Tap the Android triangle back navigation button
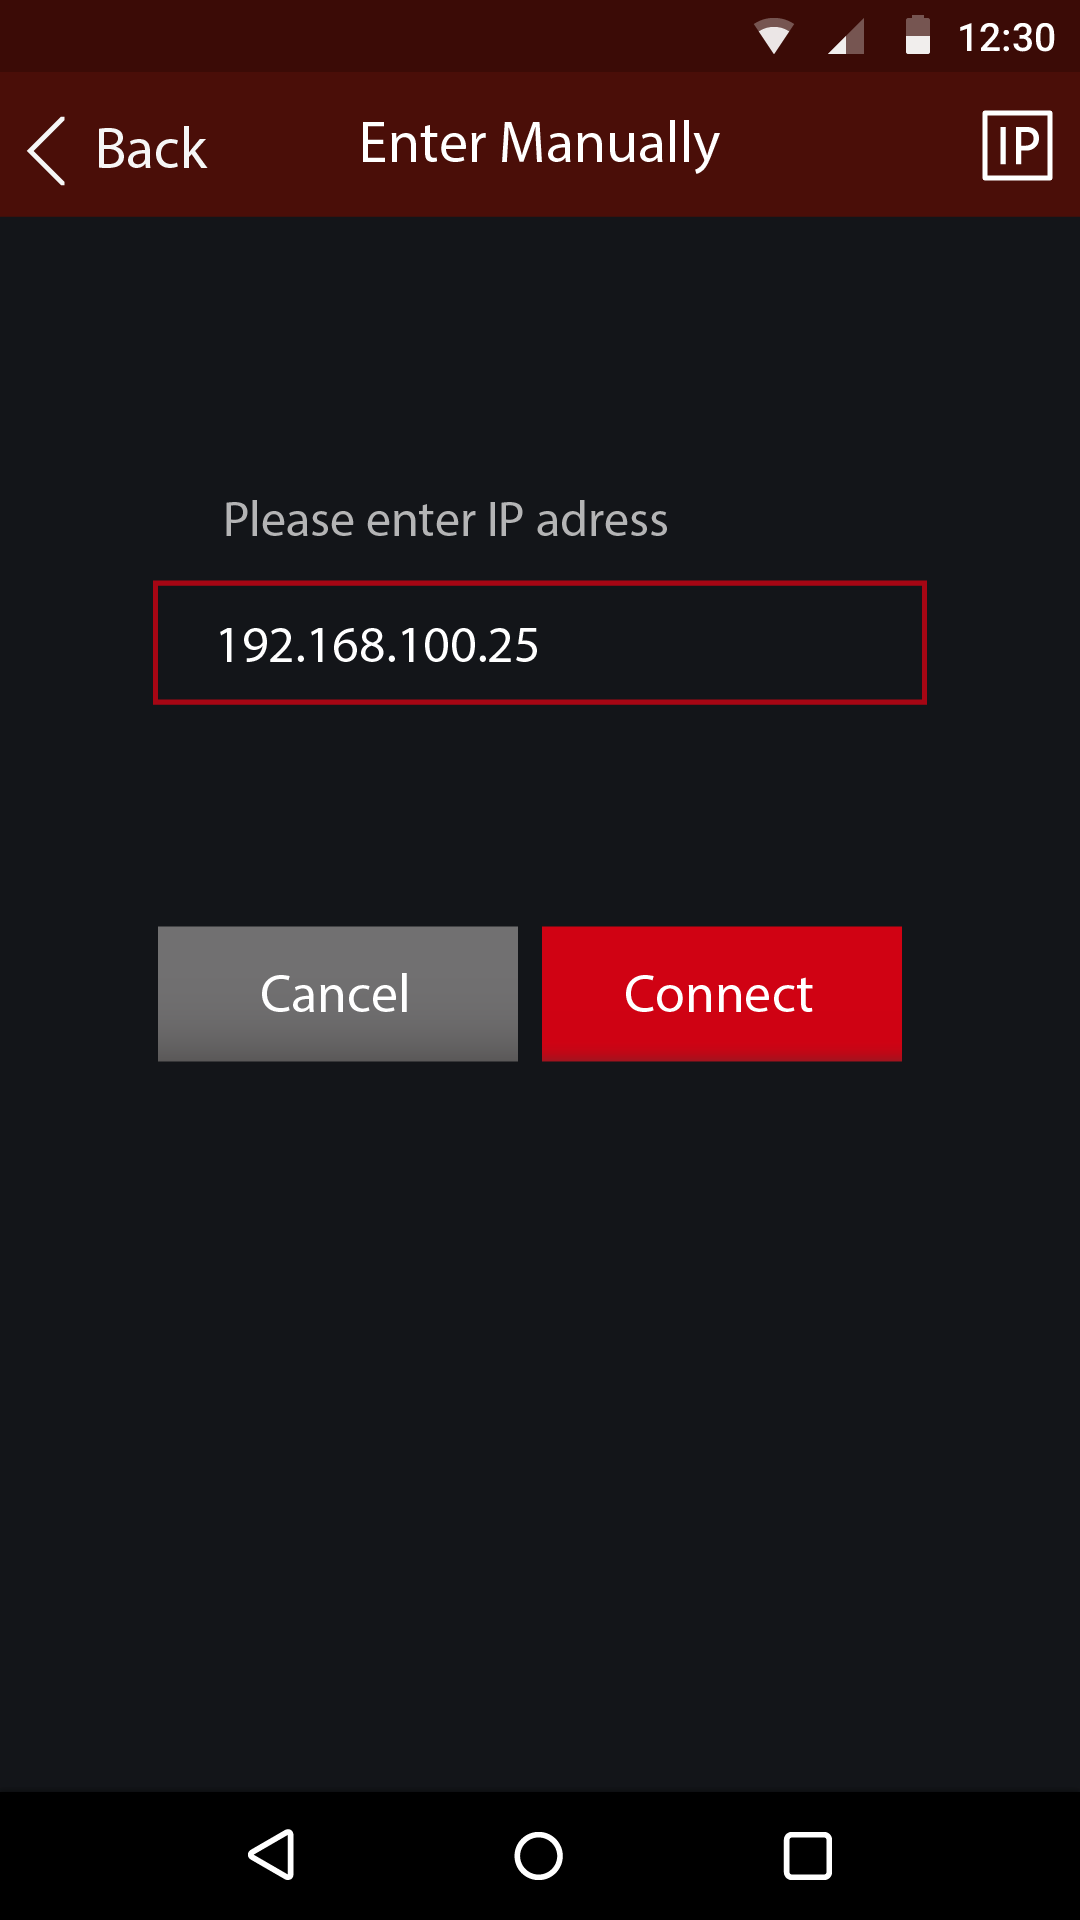 tap(271, 1855)
